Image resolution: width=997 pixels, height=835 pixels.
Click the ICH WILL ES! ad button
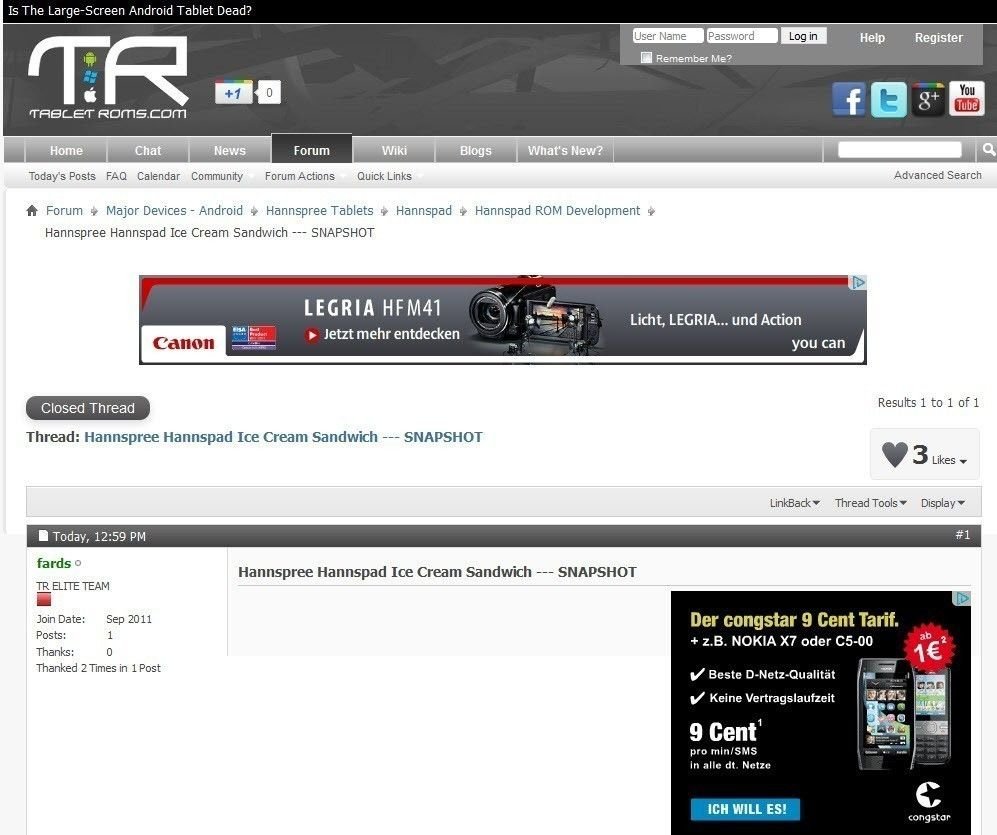[x=745, y=809]
